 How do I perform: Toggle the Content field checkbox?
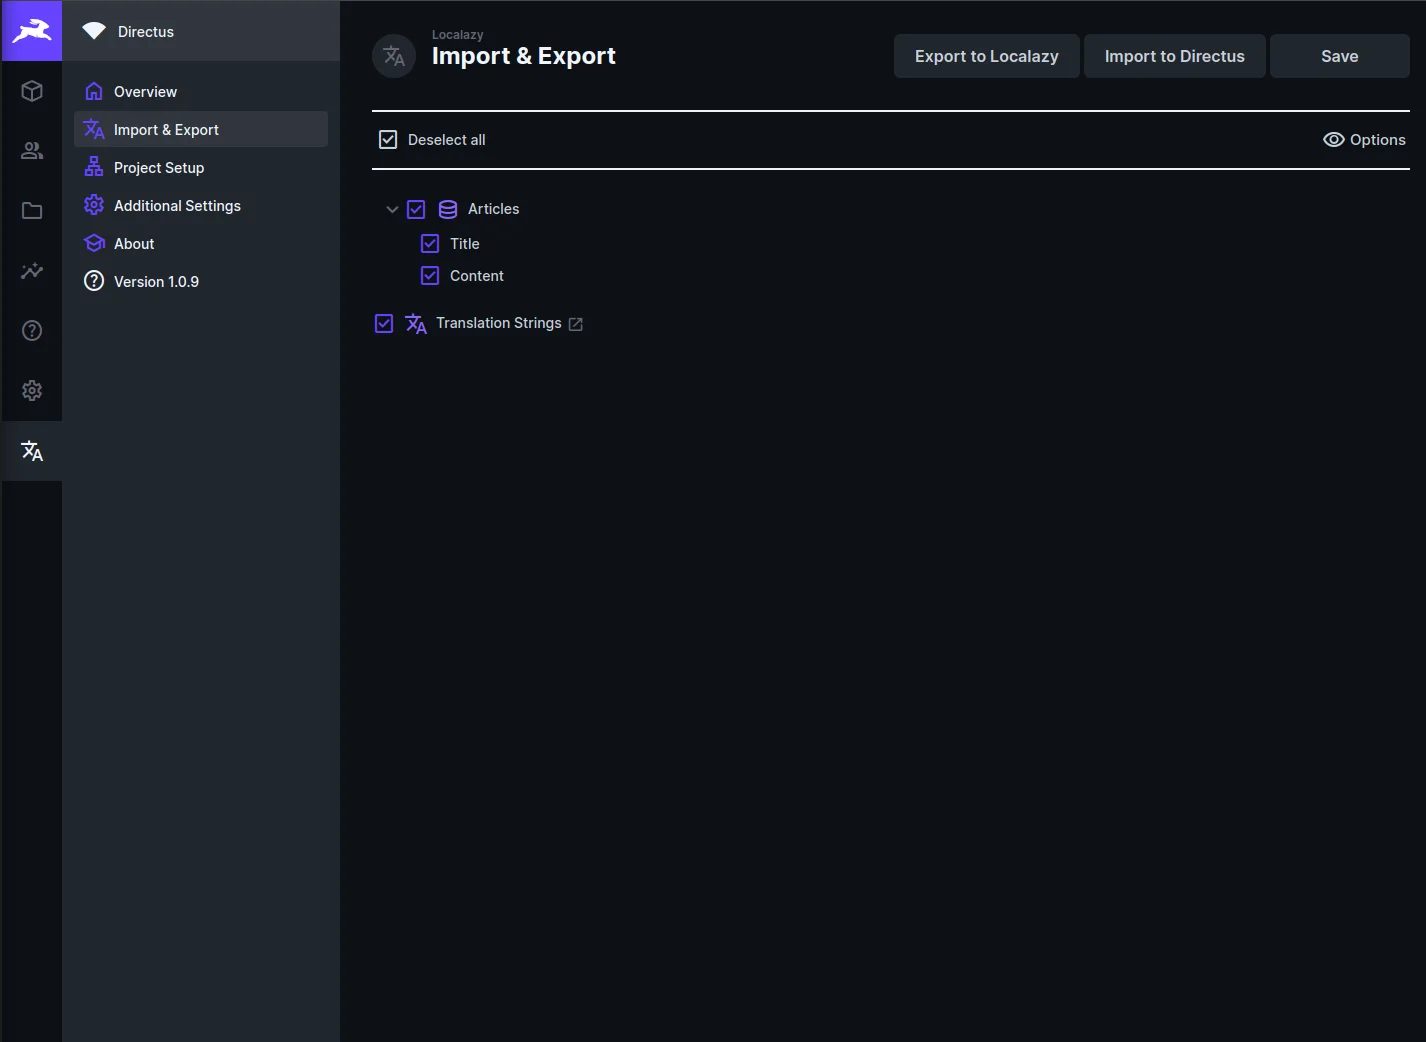point(430,276)
